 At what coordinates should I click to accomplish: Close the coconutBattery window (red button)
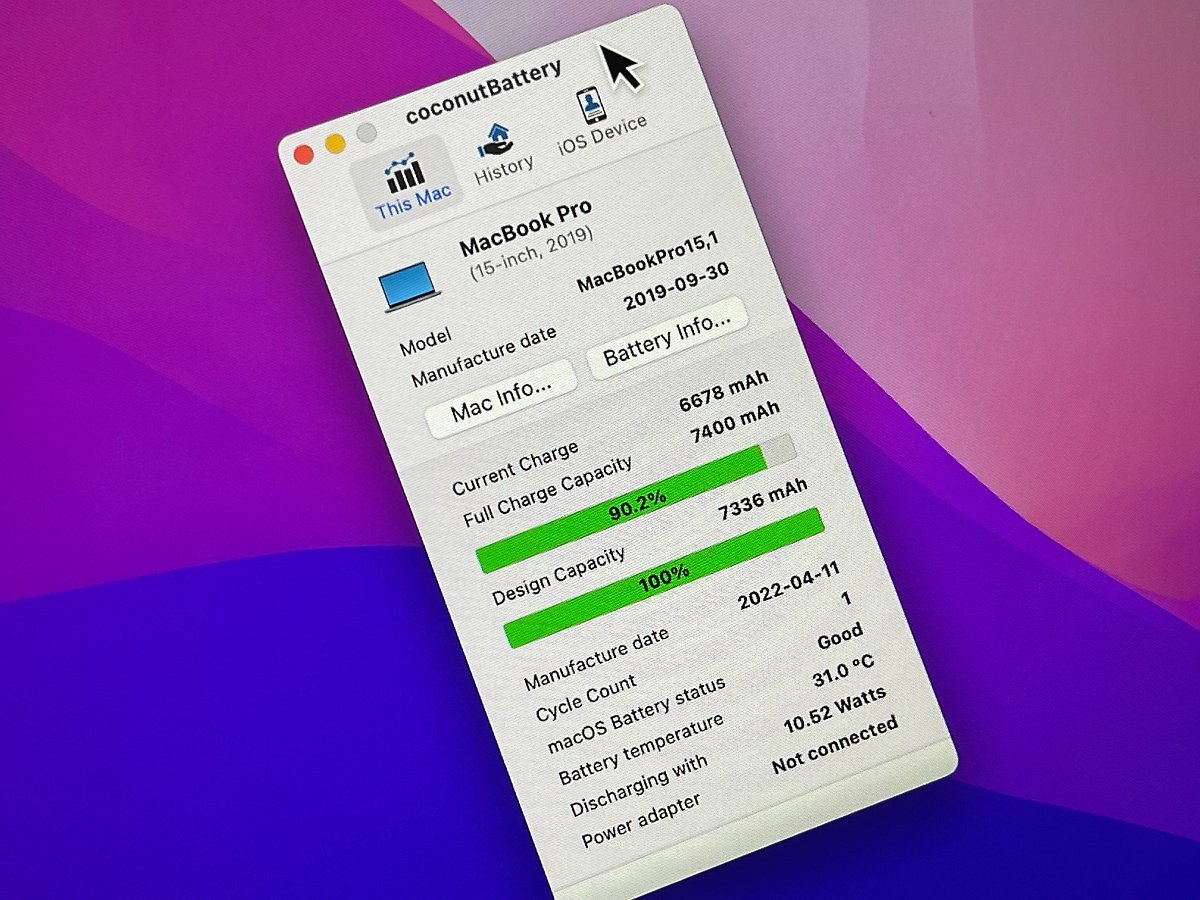coord(303,154)
